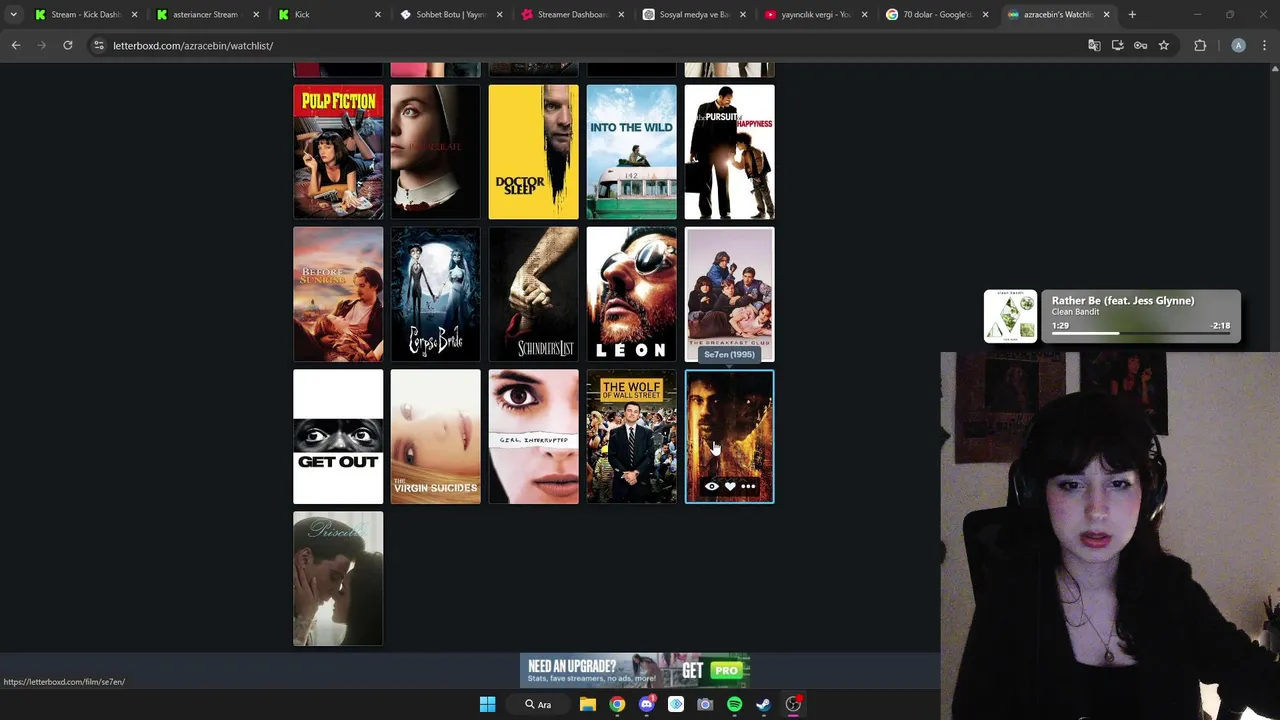Image resolution: width=1280 pixels, height=720 pixels.
Task: Switch to the Kick tab
Action: pos(330,15)
